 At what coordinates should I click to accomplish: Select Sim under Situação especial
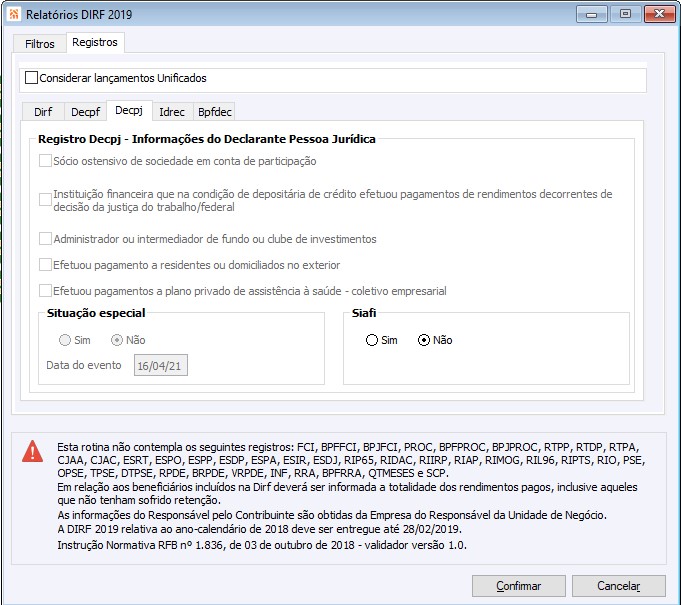(65, 340)
